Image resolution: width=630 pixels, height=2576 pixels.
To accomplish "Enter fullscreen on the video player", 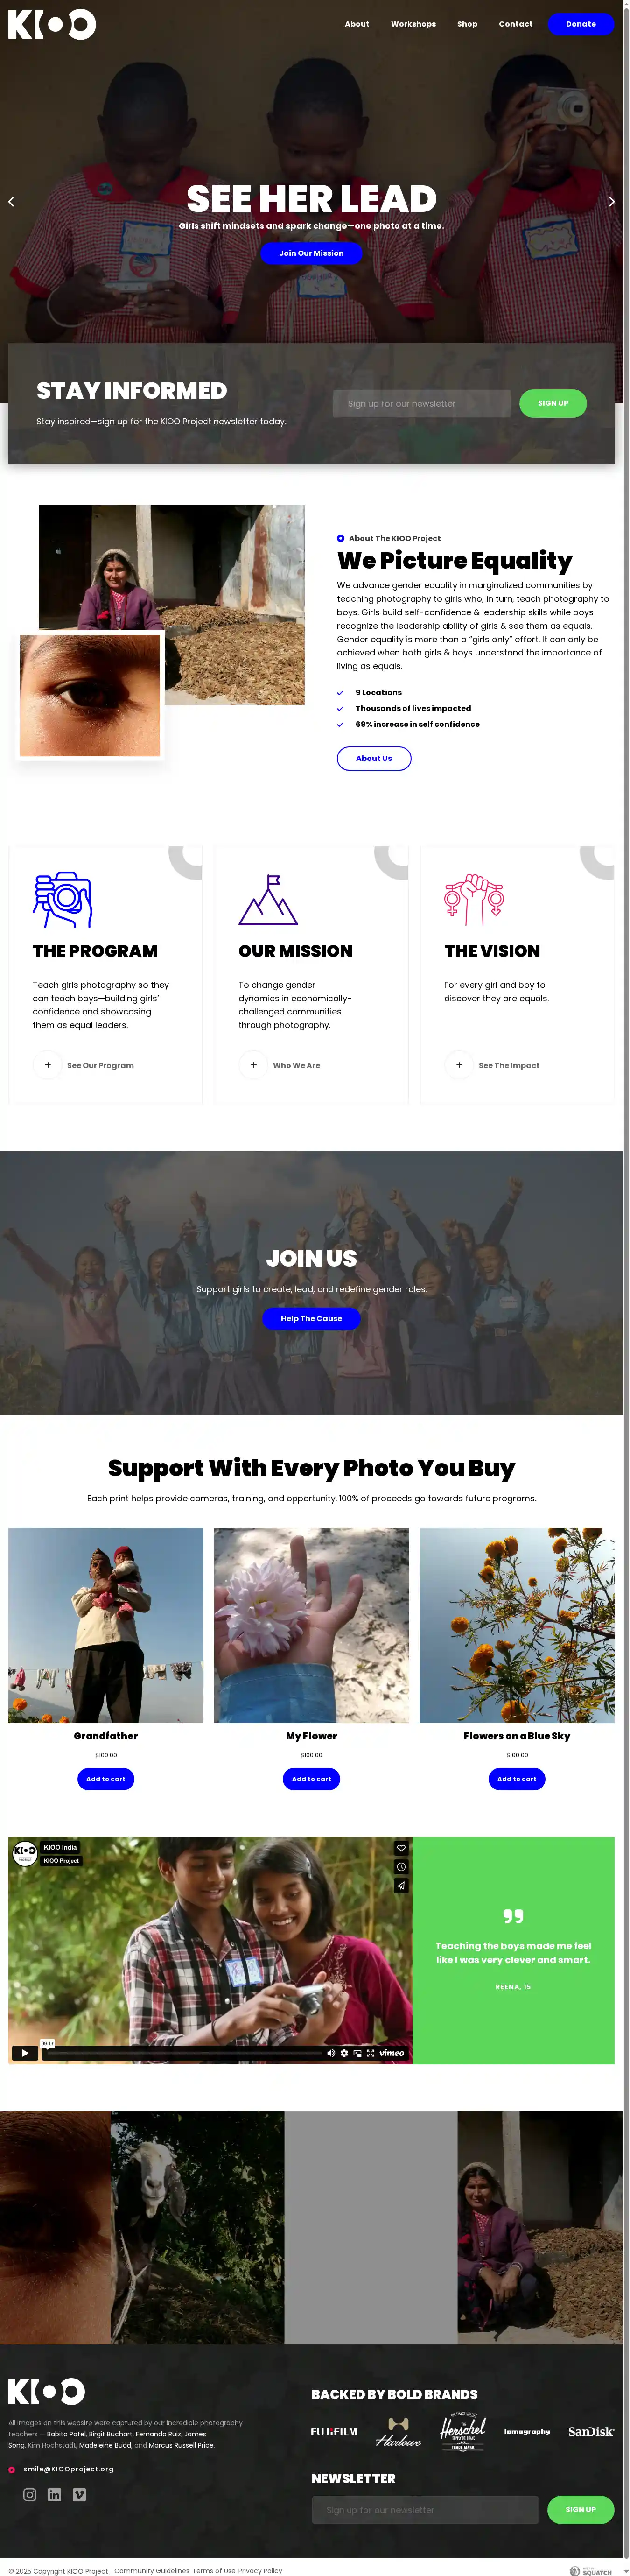I will [370, 2053].
